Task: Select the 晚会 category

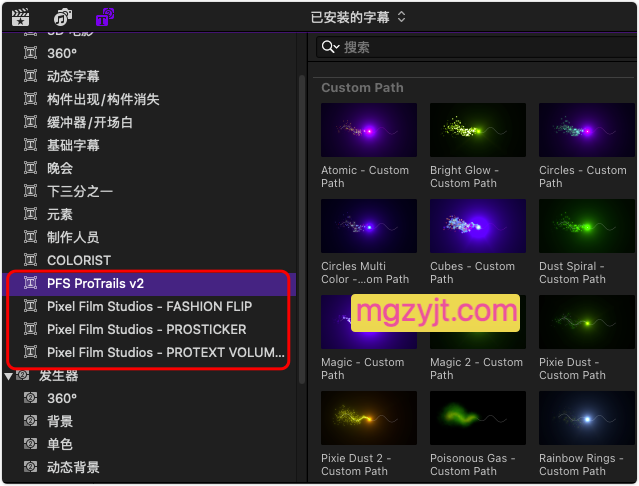Action: coord(149,168)
